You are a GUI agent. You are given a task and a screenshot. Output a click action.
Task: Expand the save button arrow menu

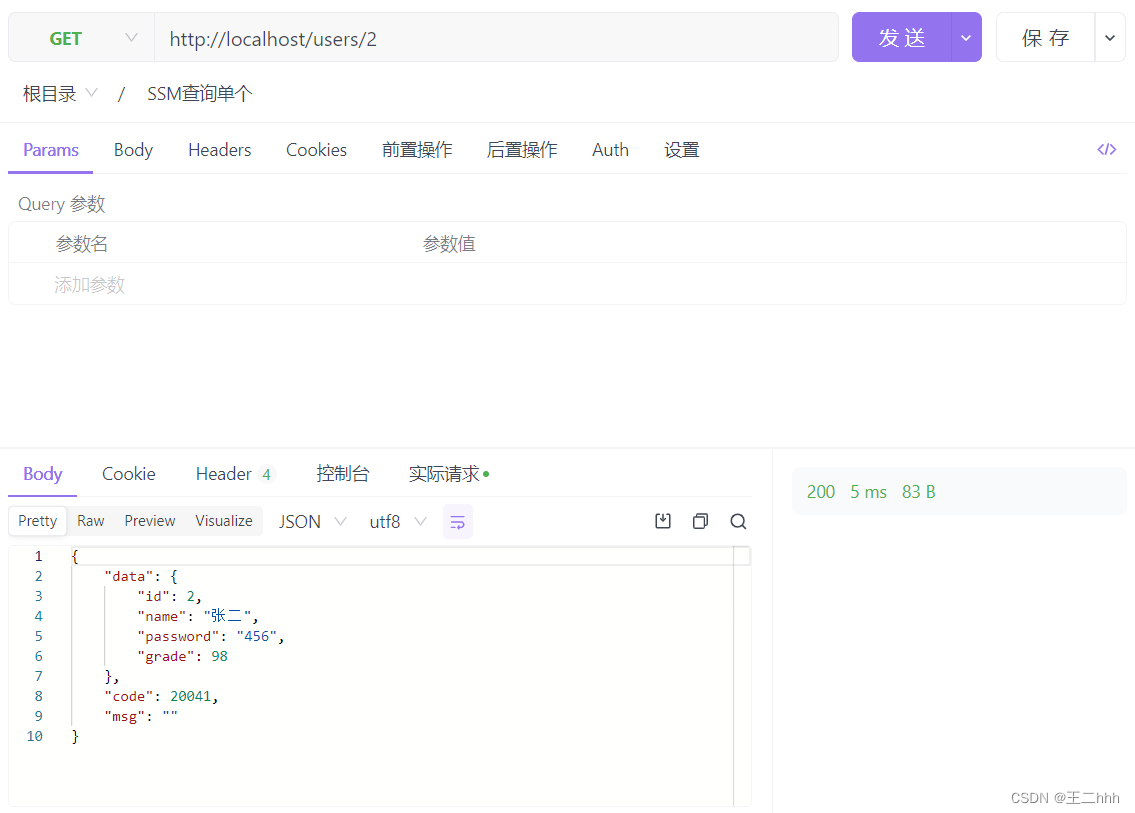pos(1109,38)
